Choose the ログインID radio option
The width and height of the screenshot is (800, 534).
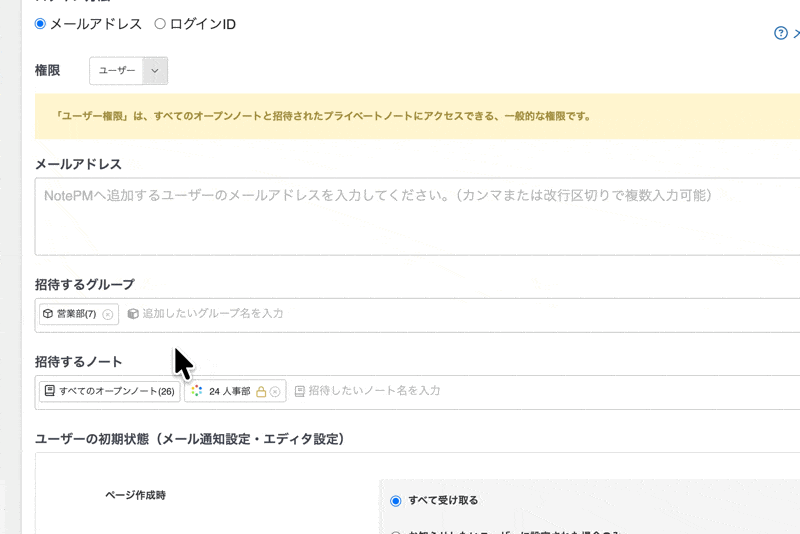click(x=160, y=24)
